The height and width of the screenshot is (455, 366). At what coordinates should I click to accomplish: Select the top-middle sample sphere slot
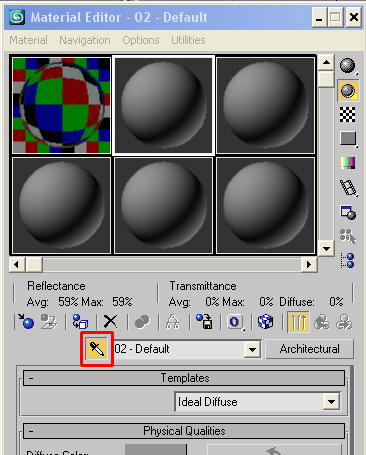(163, 105)
